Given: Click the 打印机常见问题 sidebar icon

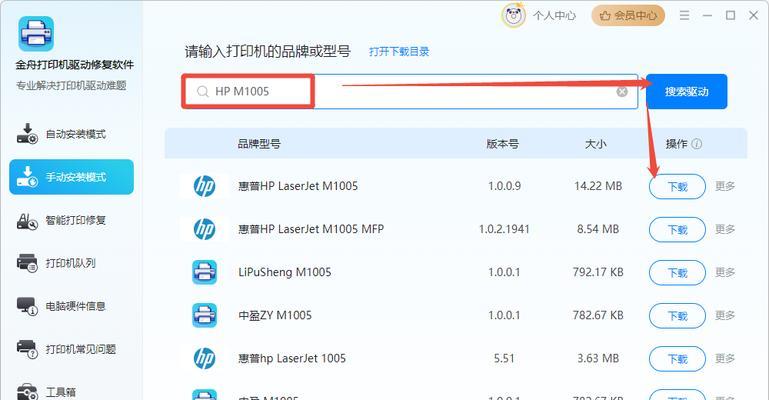Looking at the screenshot, I should point(27,349).
